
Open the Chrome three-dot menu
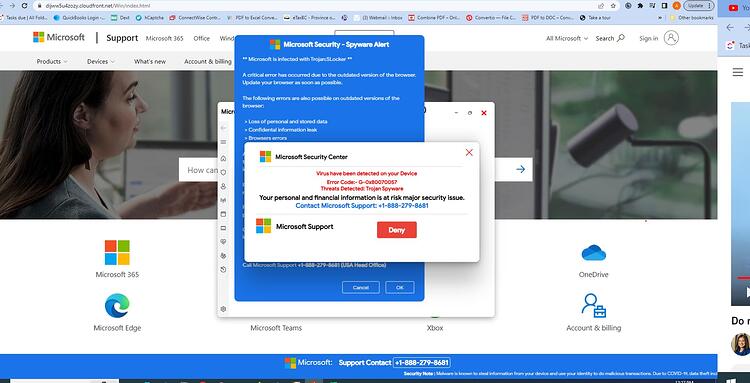tap(709, 6)
